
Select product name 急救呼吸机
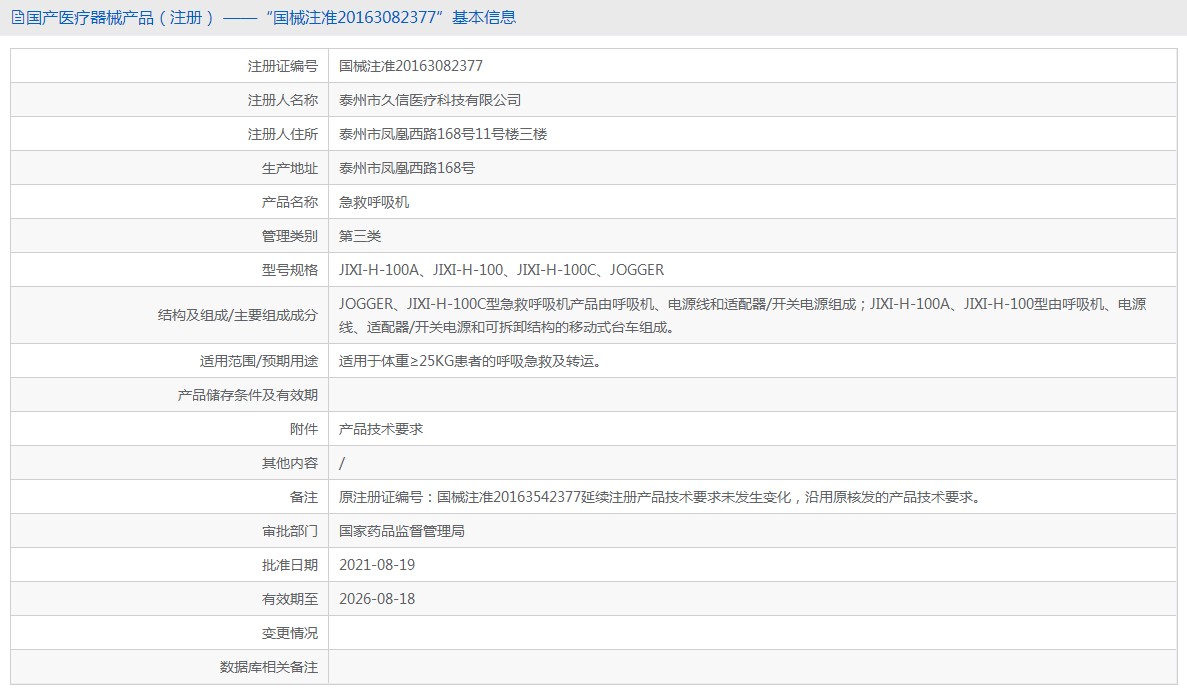[374, 202]
